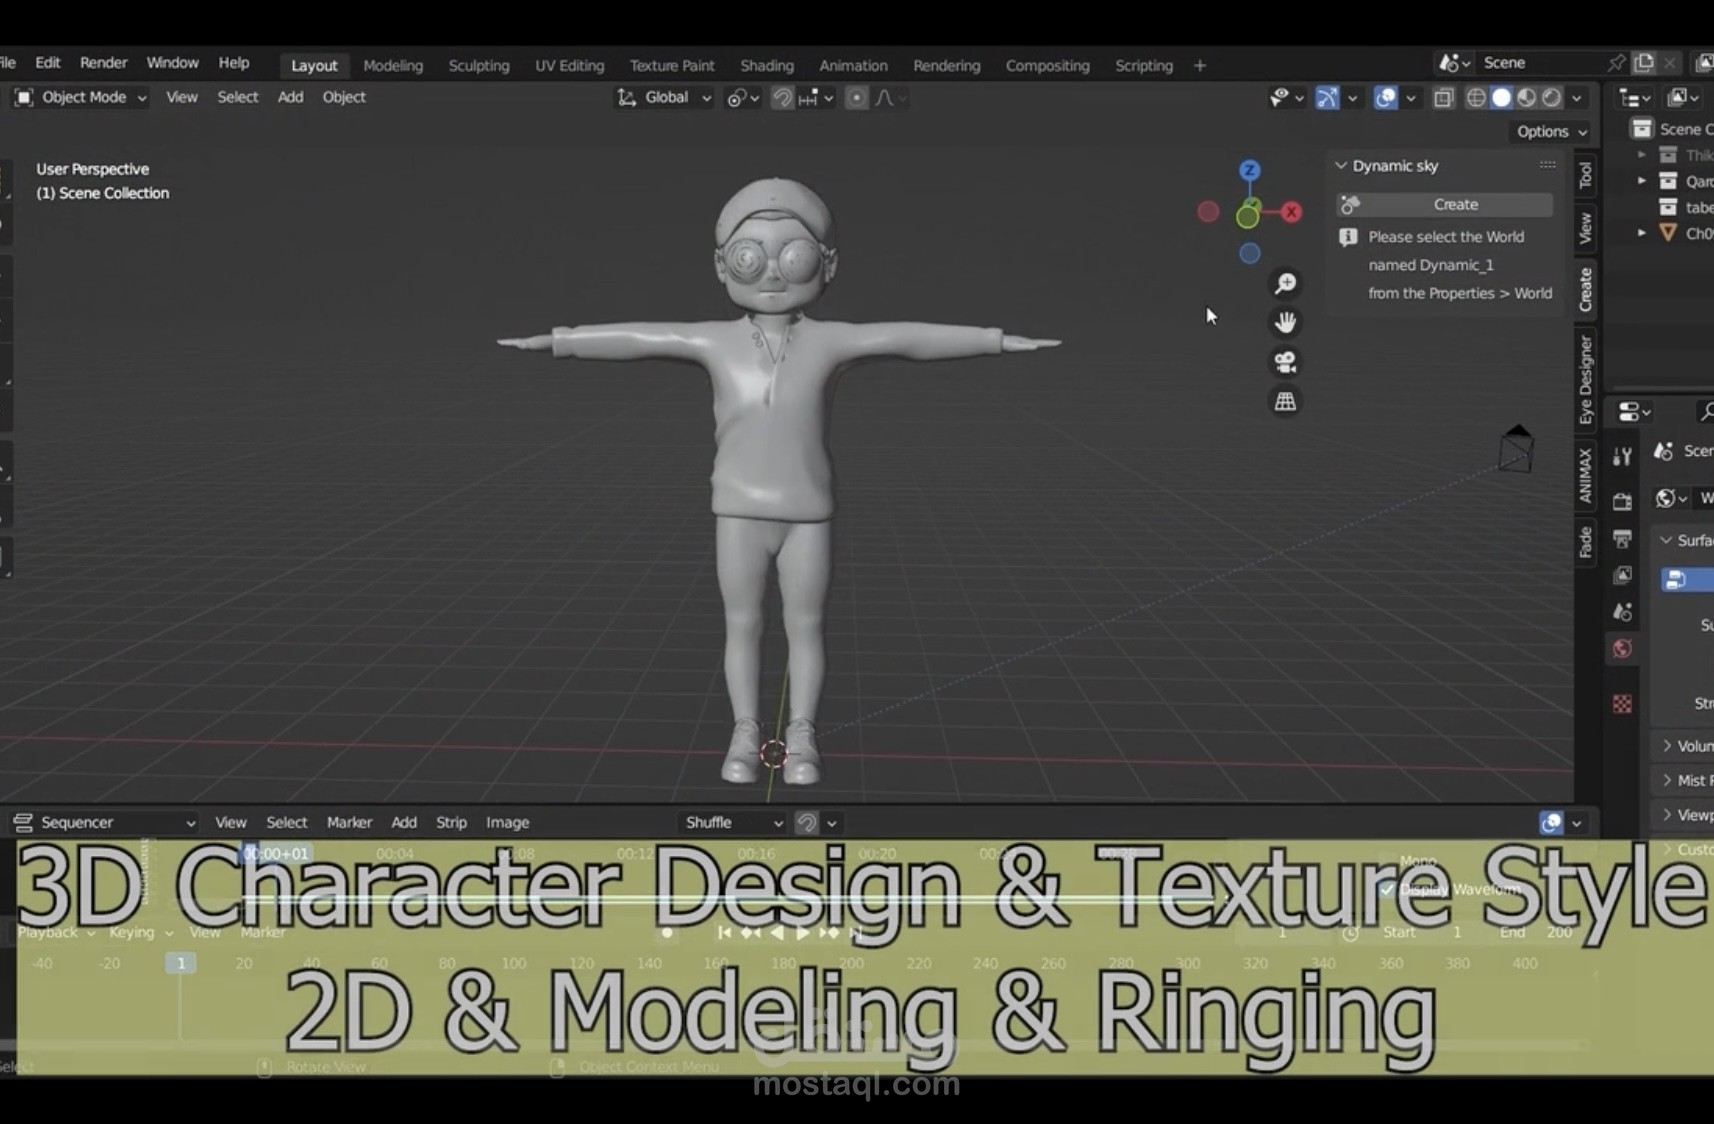Toggle proportional editing
Screen dimensions: 1714x1124
click(856, 98)
